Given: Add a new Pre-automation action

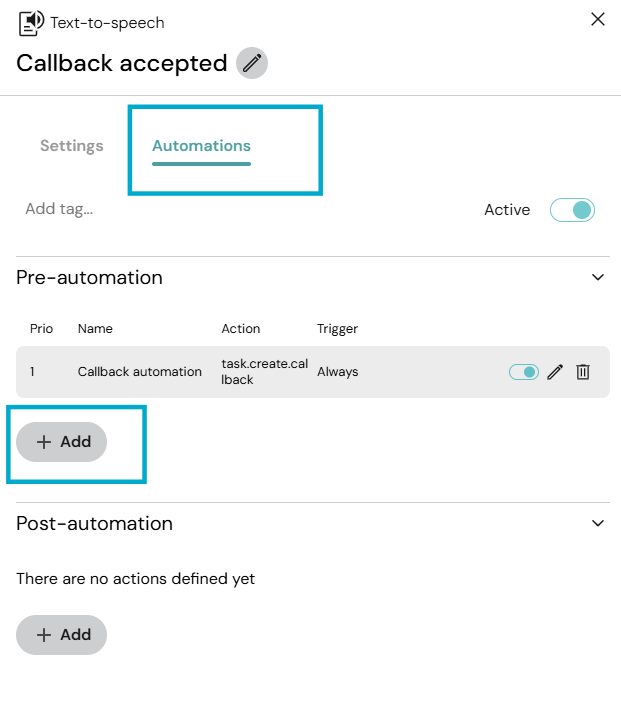Looking at the screenshot, I should point(61,442).
